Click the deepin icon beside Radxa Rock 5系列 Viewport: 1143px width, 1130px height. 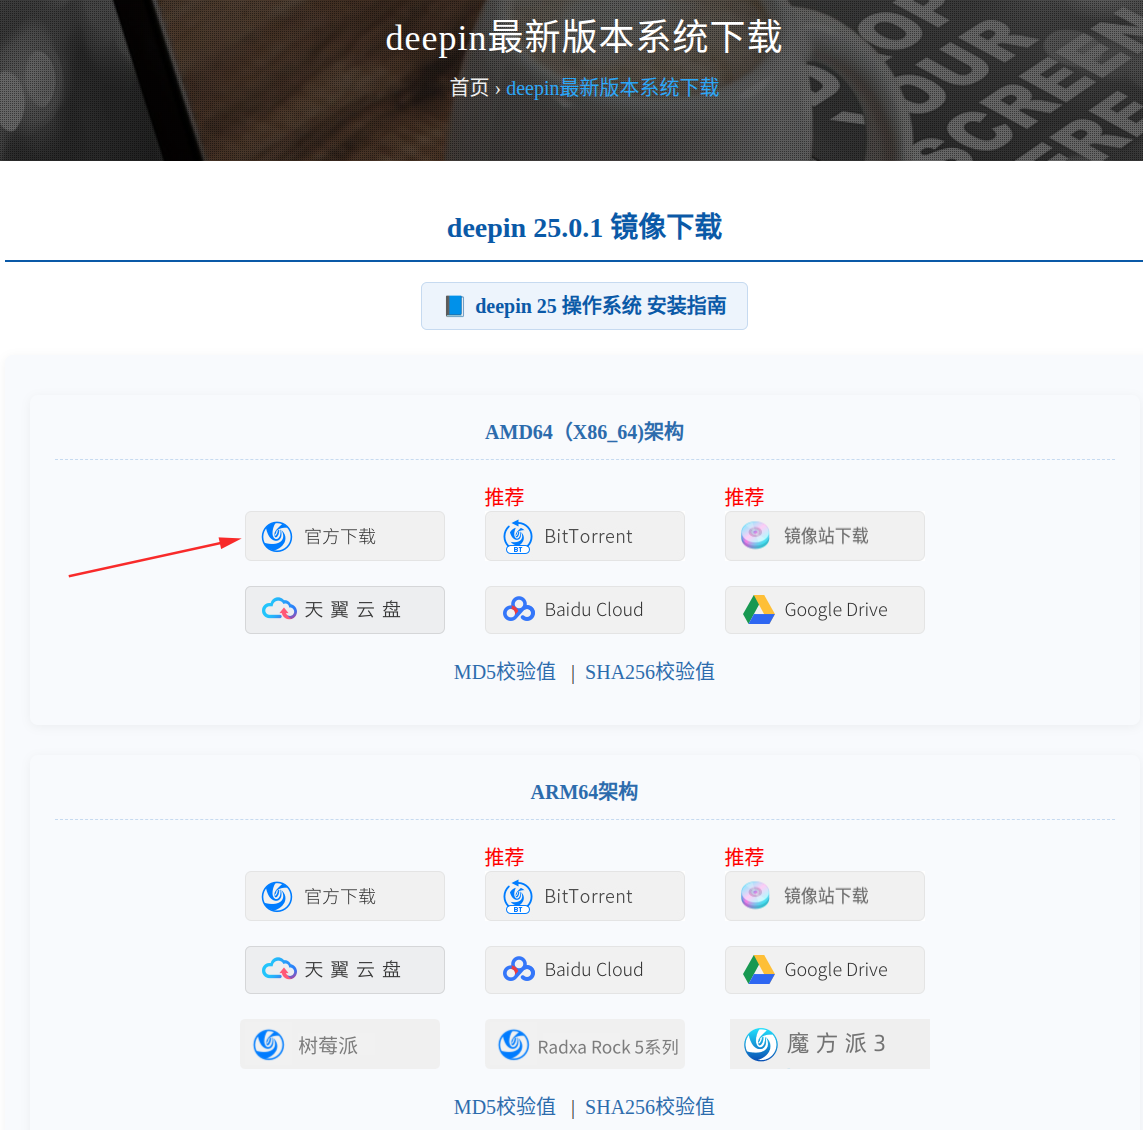(x=514, y=1045)
